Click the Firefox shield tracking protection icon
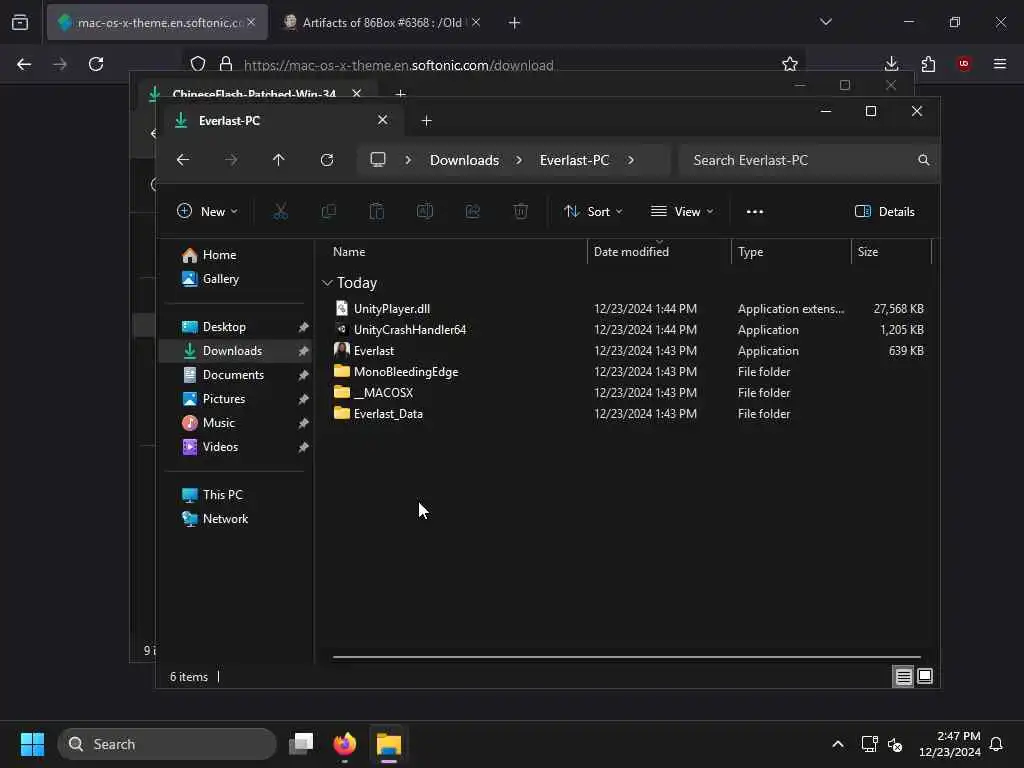The image size is (1024, 768). [x=198, y=64]
